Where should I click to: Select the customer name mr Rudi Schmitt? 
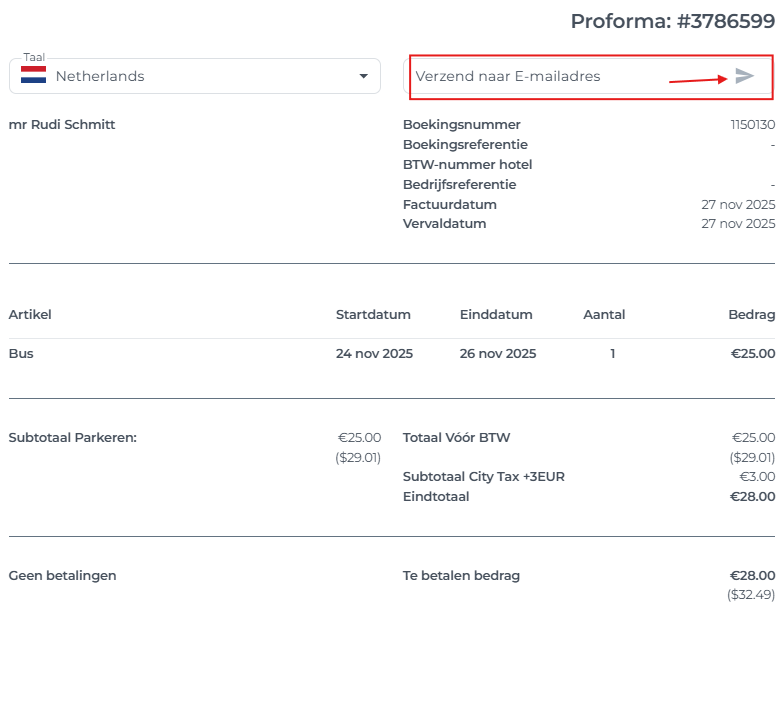click(62, 125)
